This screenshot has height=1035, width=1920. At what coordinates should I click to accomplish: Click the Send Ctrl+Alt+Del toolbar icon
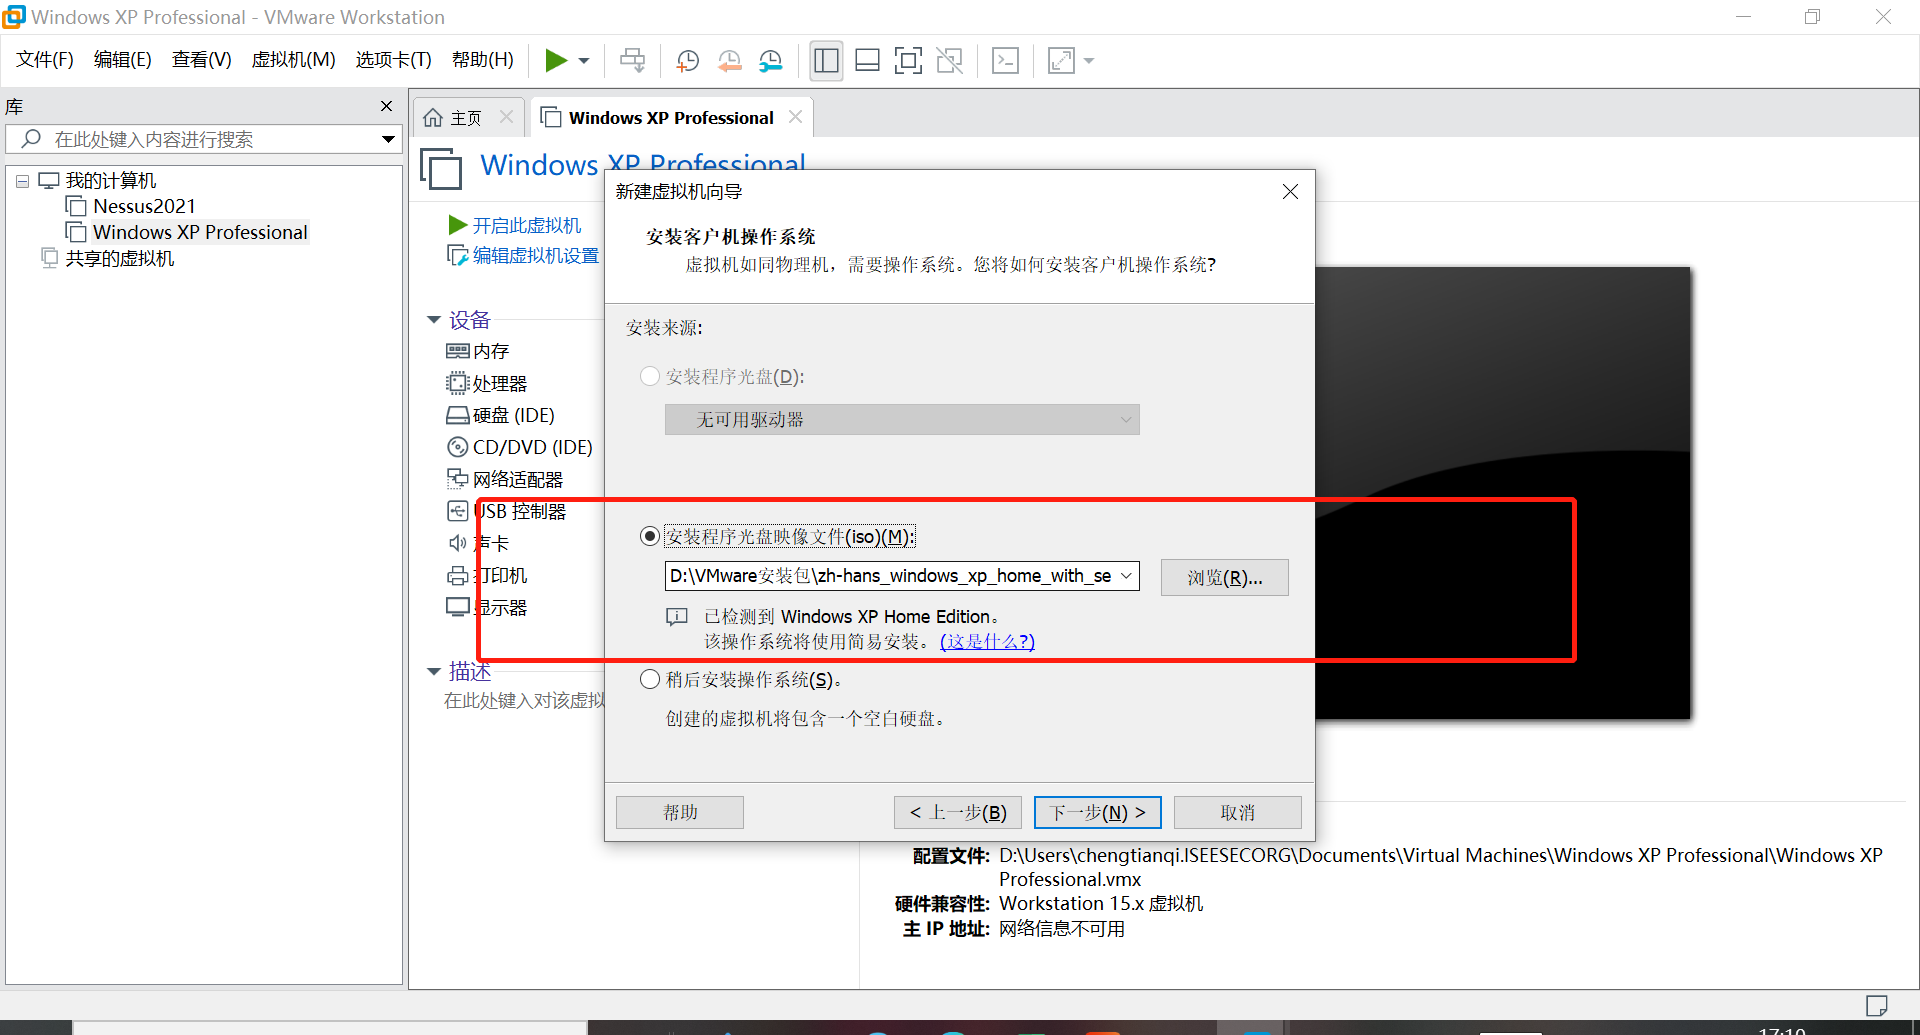coord(632,61)
